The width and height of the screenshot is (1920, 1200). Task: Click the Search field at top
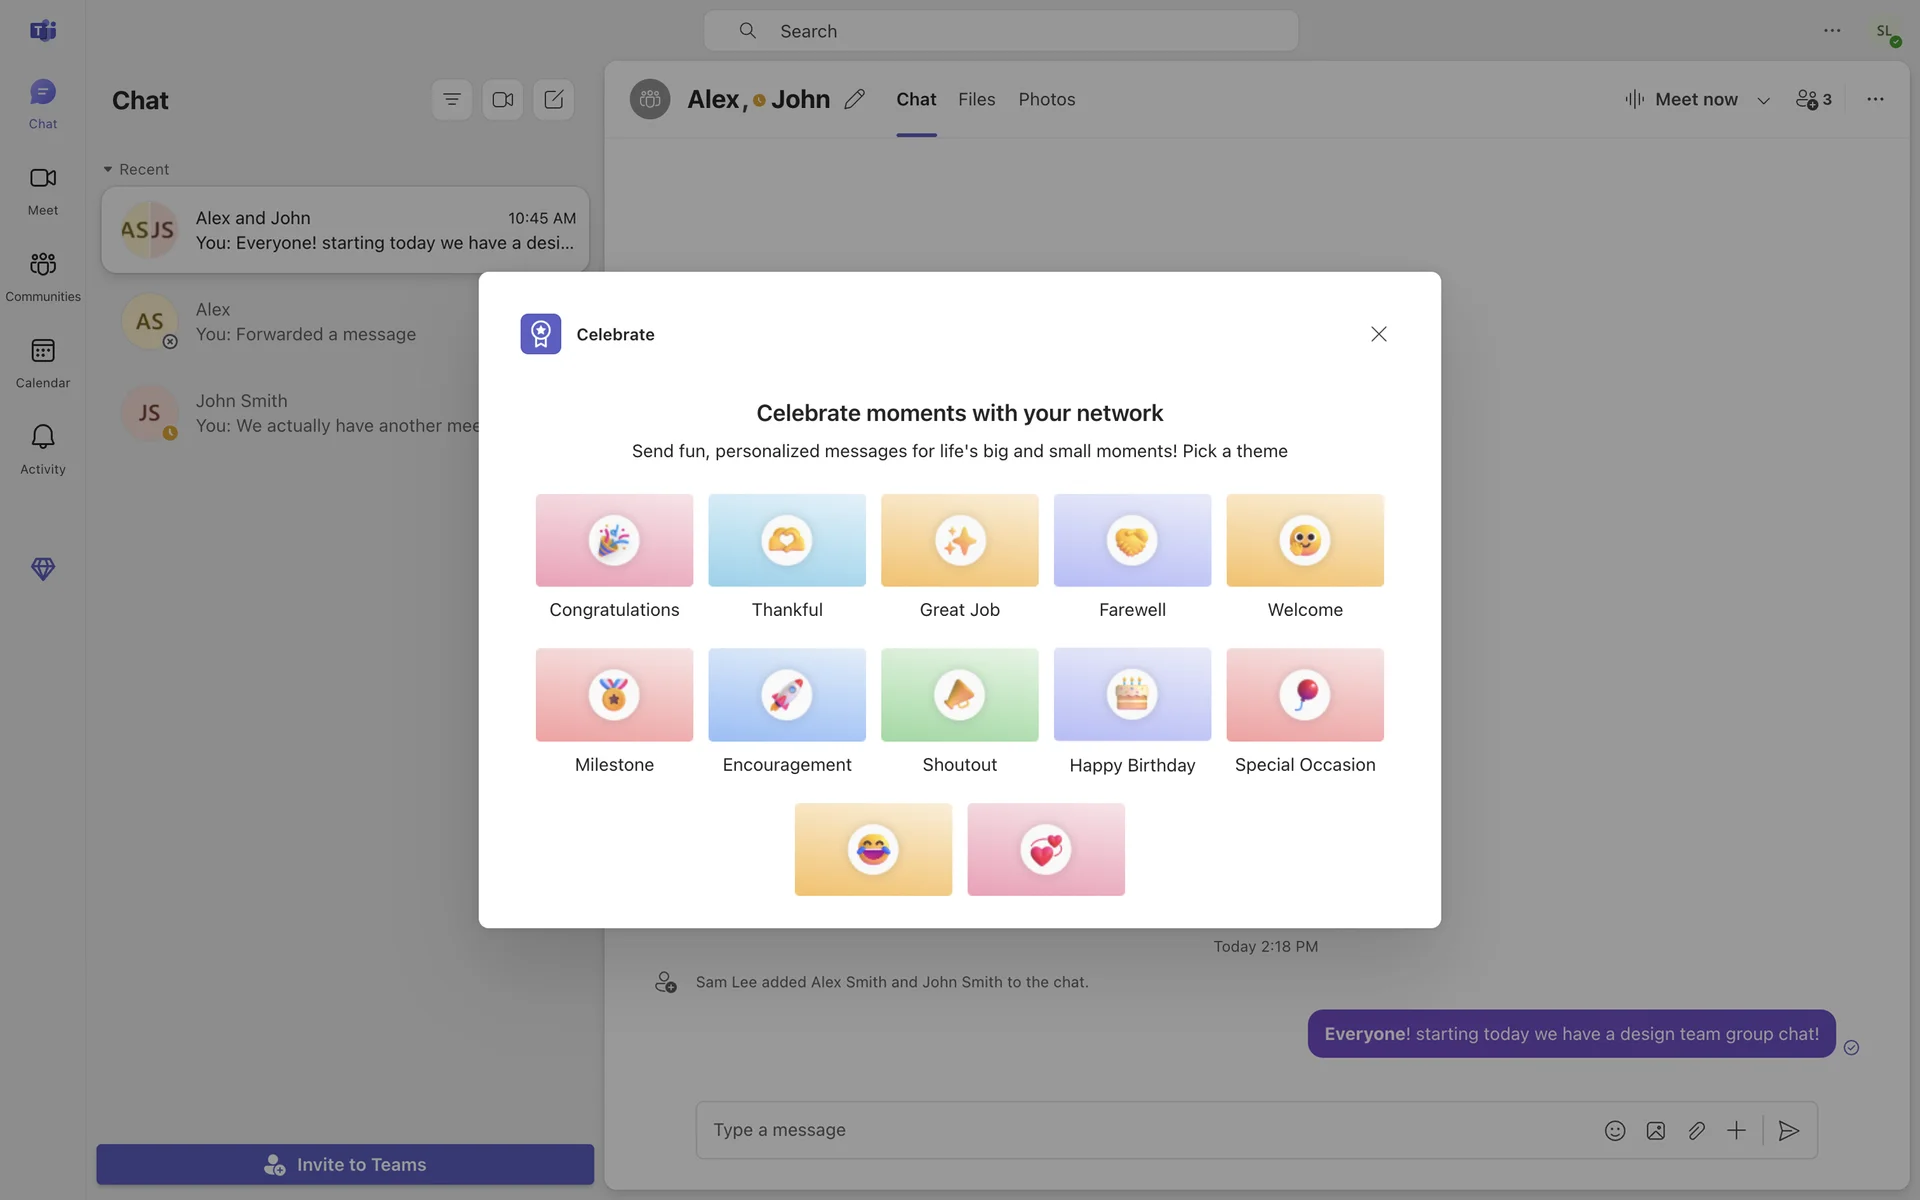[1000, 31]
